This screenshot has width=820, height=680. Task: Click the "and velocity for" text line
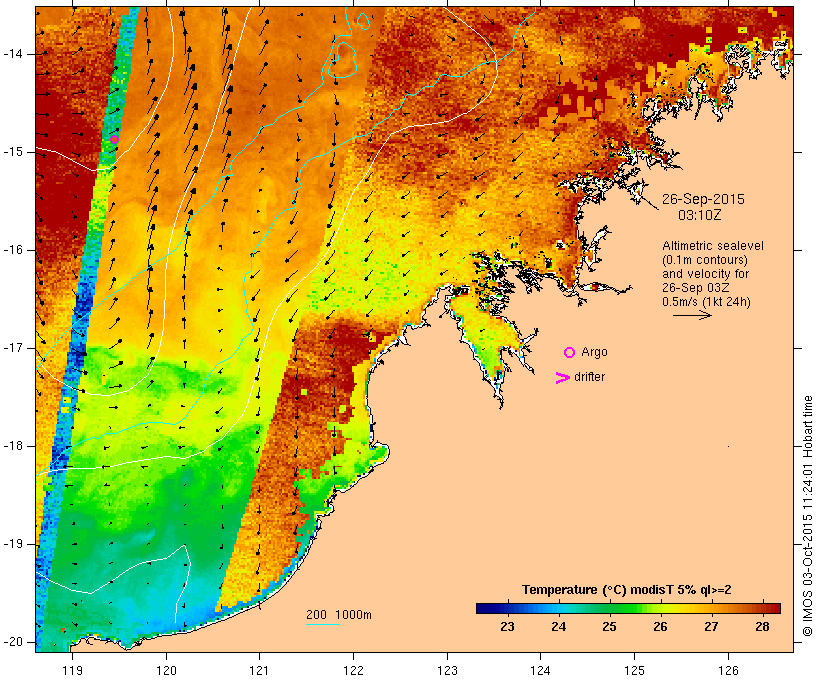click(705, 274)
